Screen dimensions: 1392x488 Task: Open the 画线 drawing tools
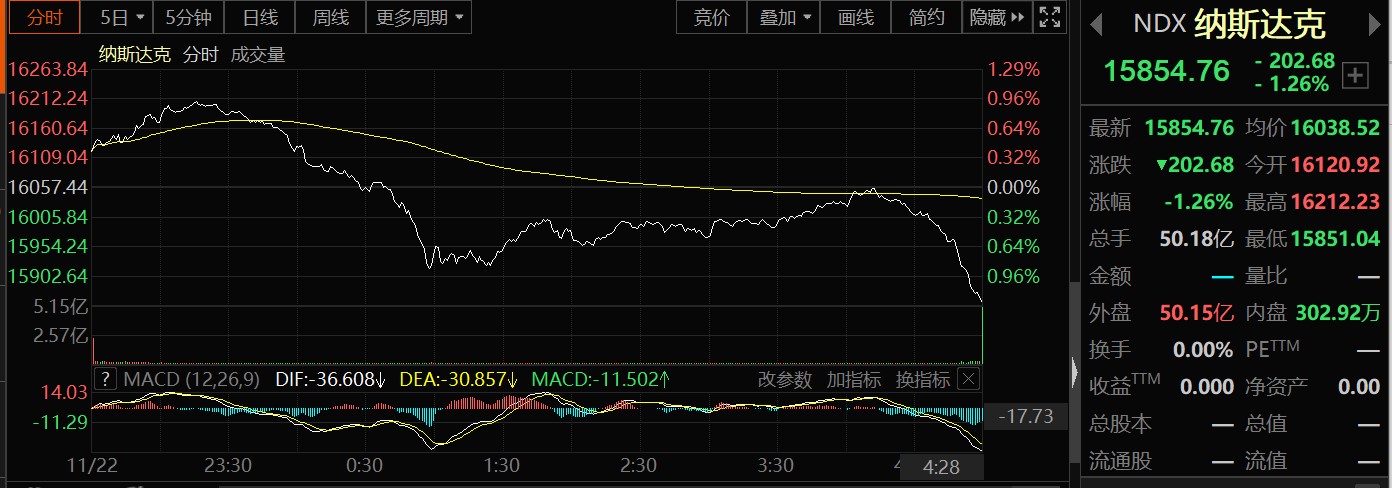point(856,17)
